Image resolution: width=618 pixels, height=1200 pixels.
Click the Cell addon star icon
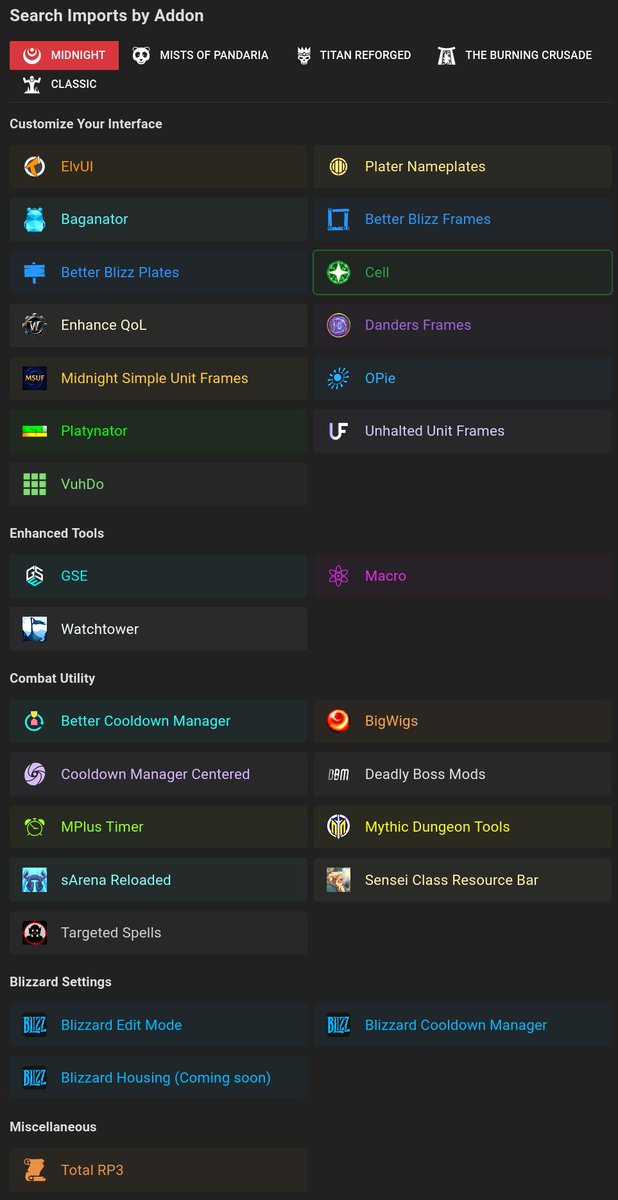tap(339, 273)
